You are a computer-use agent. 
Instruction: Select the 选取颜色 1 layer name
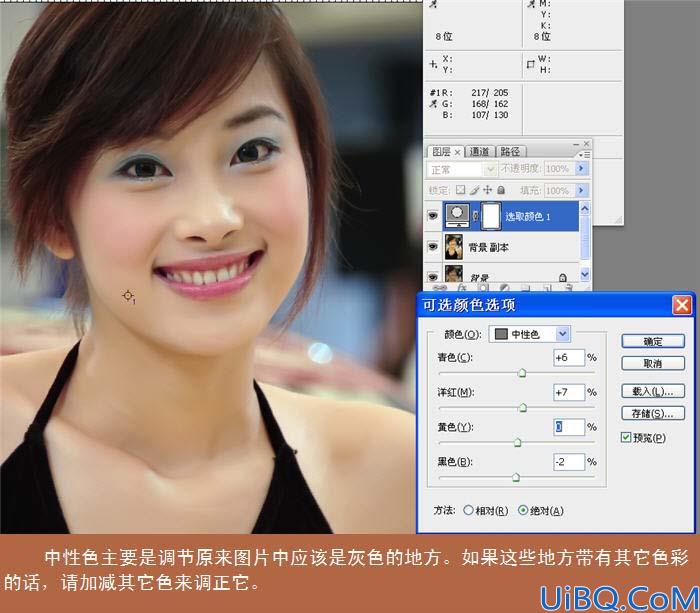527,217
